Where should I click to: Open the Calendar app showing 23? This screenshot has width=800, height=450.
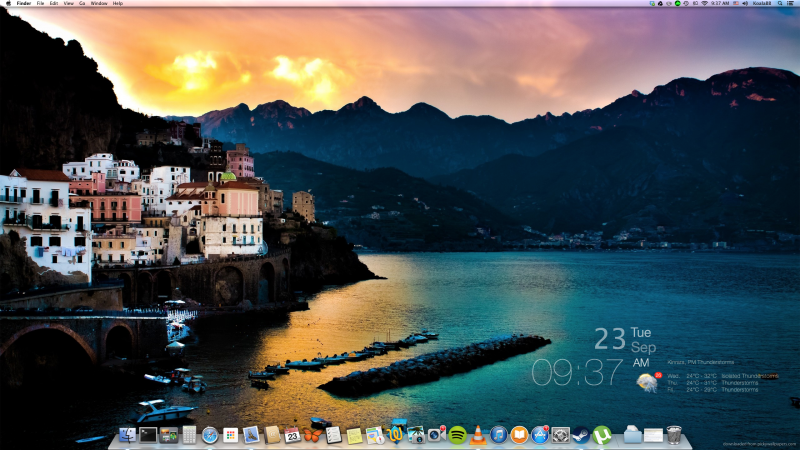[x=292, y=435]
